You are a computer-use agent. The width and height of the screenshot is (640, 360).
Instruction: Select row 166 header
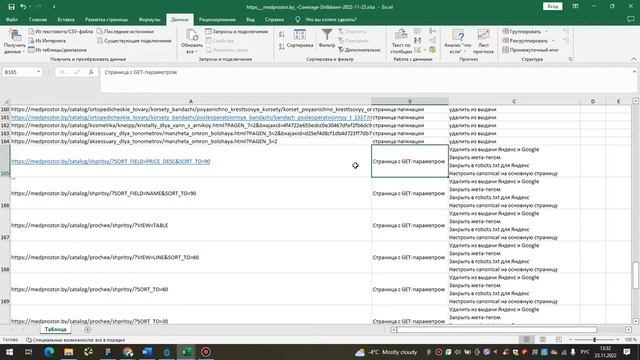click(5, 193)
